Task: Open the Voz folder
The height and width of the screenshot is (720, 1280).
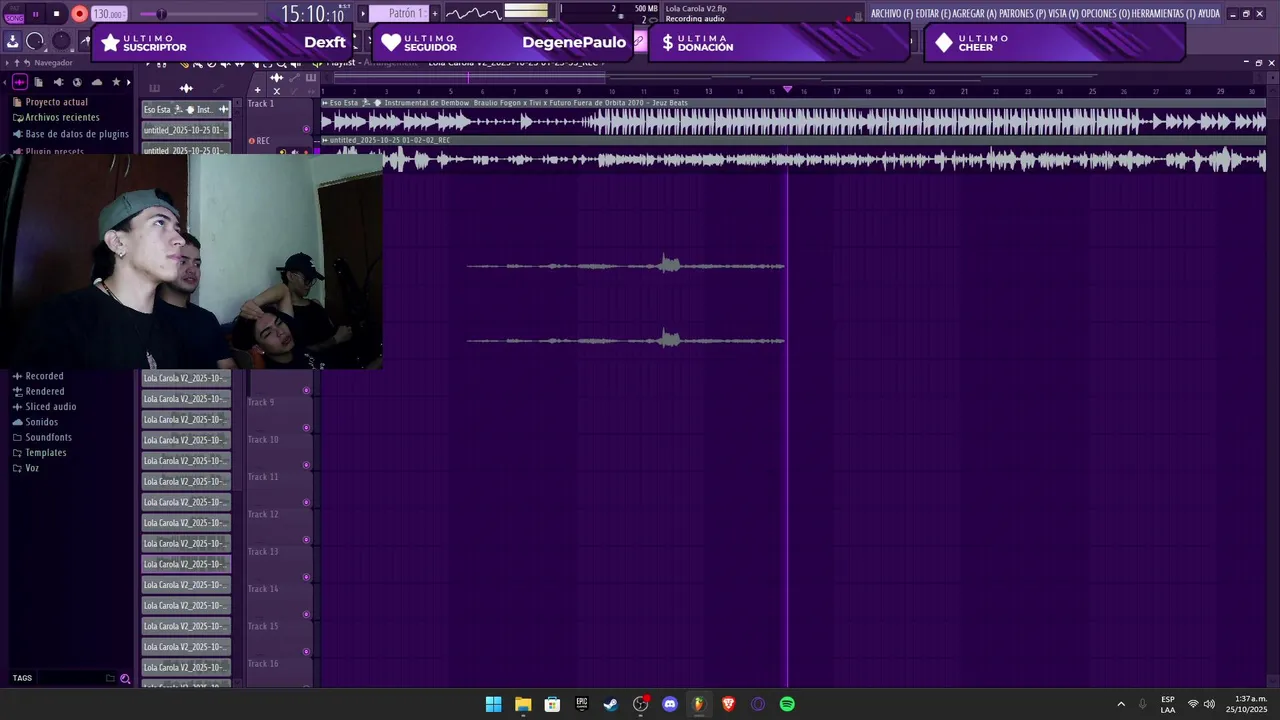Action: click(x=26, y=468)
